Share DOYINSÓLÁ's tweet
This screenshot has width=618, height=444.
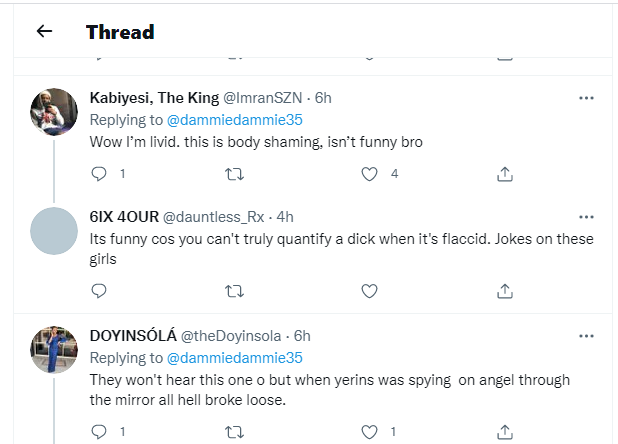click(x=505, y=432)
